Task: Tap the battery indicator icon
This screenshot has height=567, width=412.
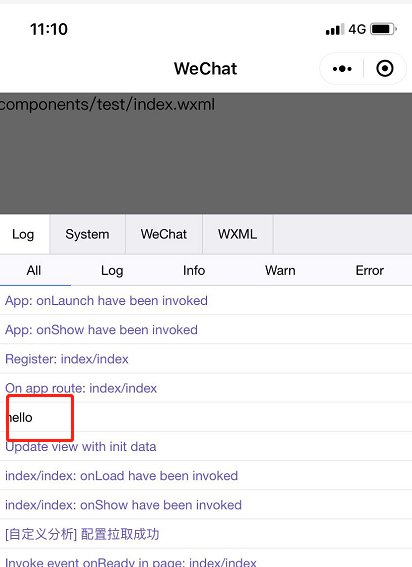Action: [x=383, y=29]
